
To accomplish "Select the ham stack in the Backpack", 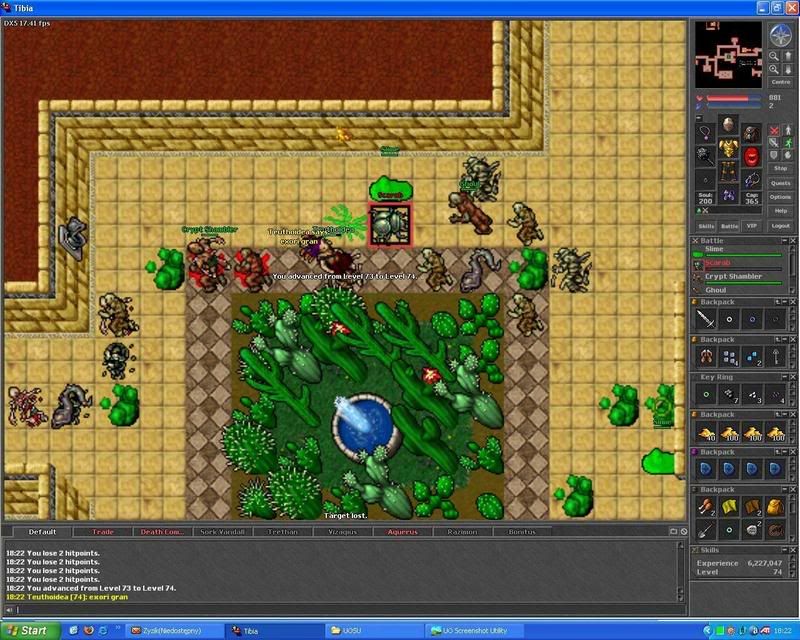I will click(x=706, y=507).
